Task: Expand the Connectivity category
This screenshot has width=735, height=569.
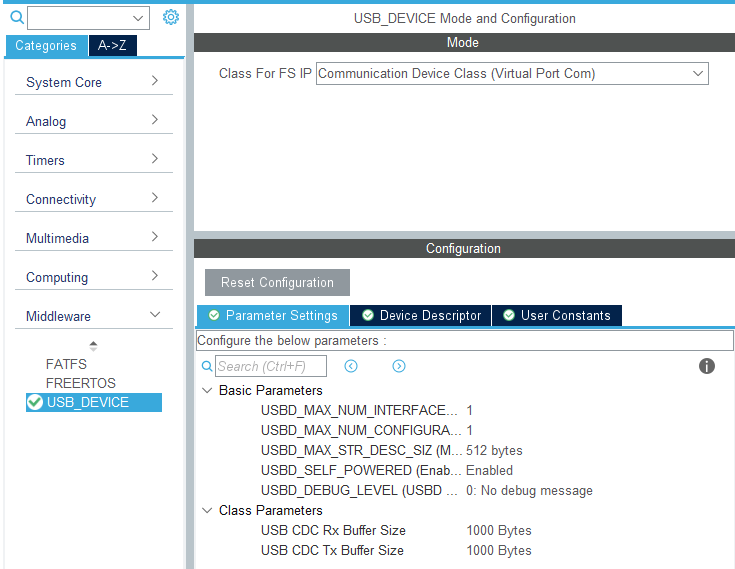Action: [x=94, y=199]
